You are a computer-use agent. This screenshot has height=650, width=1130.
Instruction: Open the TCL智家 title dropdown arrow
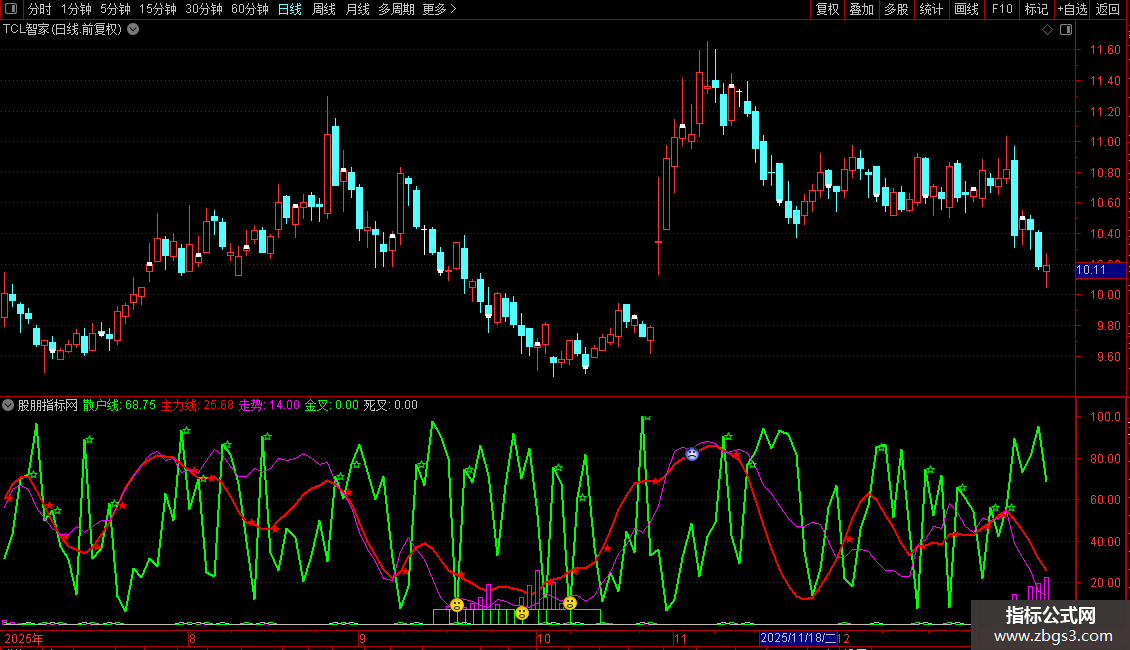[133, 30]
